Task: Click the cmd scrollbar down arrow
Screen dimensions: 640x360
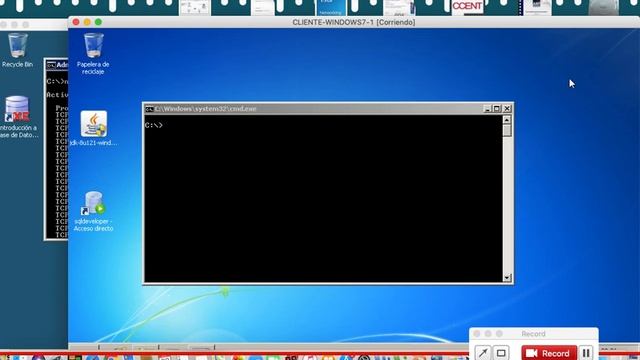Action: coord(507,278)
